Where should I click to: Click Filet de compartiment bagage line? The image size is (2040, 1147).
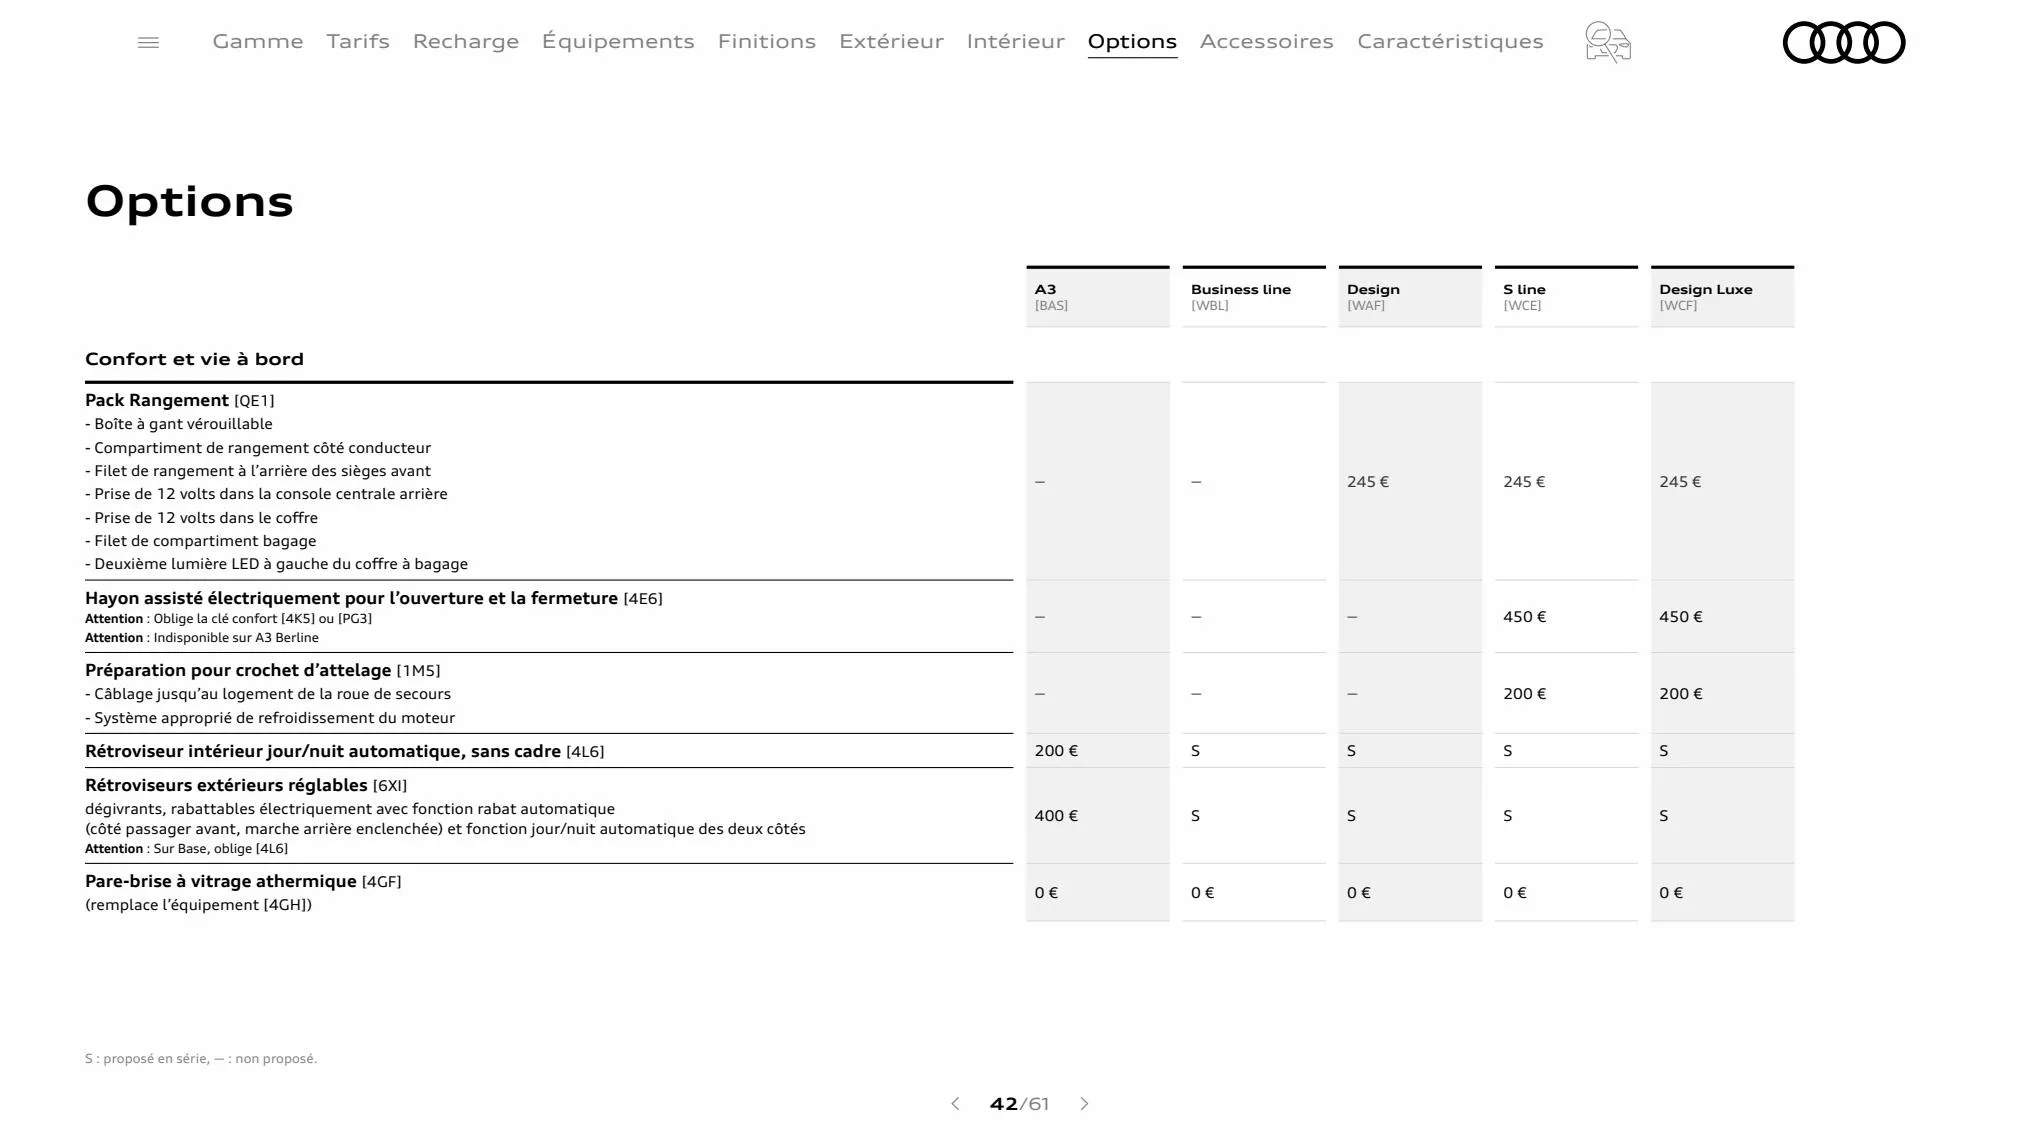pyautogui.click(x=201, y=541)
